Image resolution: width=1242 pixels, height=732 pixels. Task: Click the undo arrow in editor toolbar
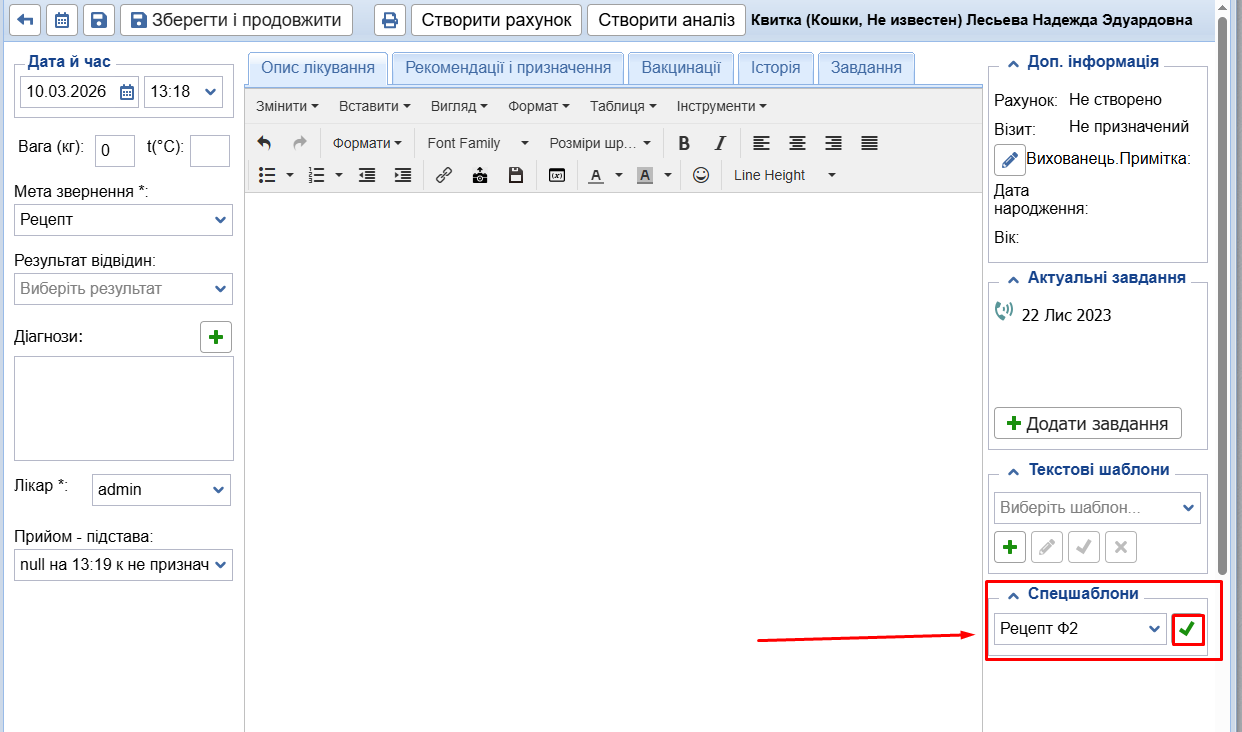[264, 143]
